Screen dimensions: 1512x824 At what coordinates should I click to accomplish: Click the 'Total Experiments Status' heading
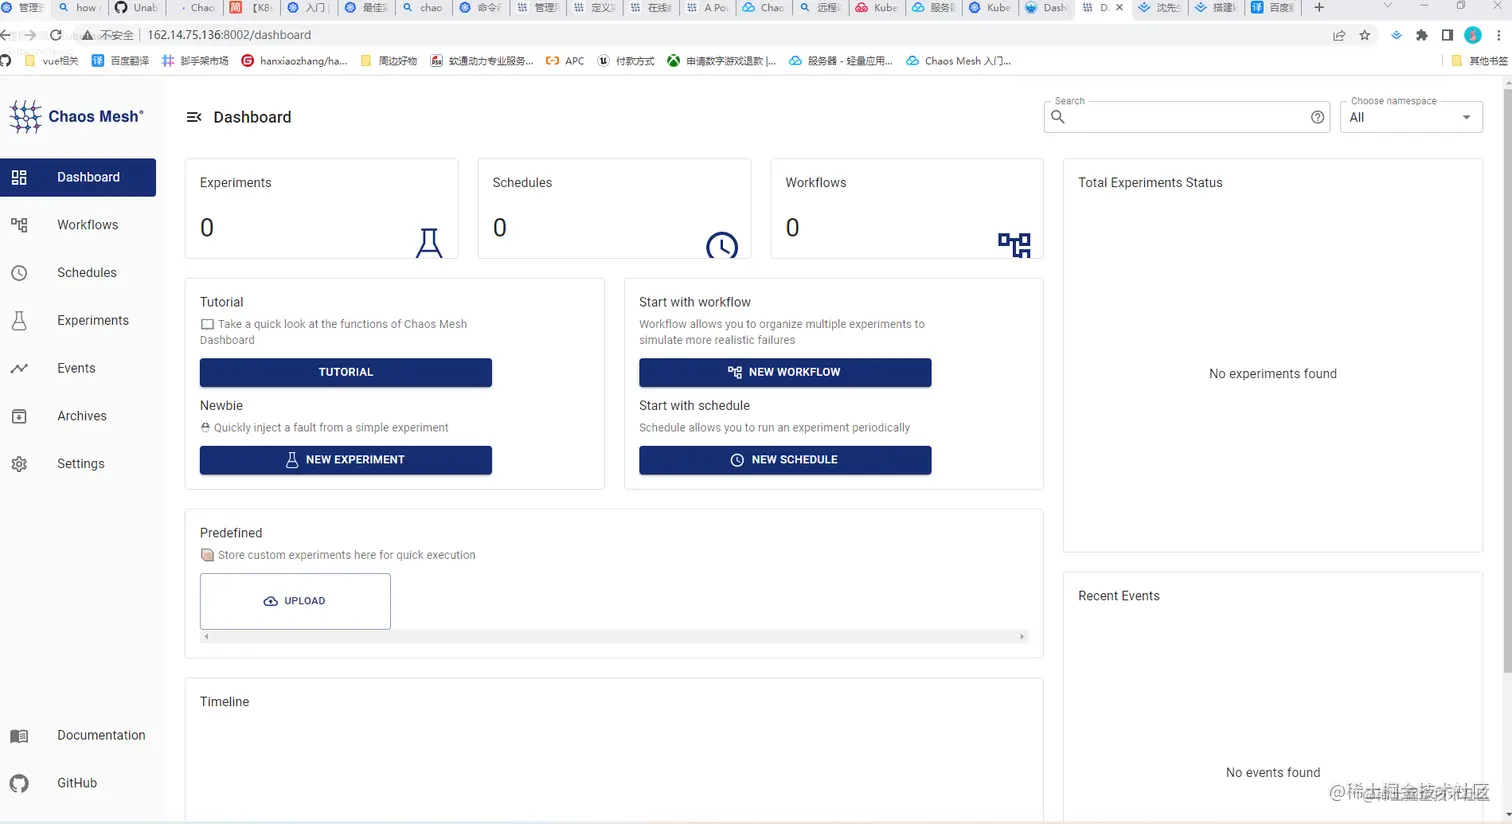(1150, 183)
